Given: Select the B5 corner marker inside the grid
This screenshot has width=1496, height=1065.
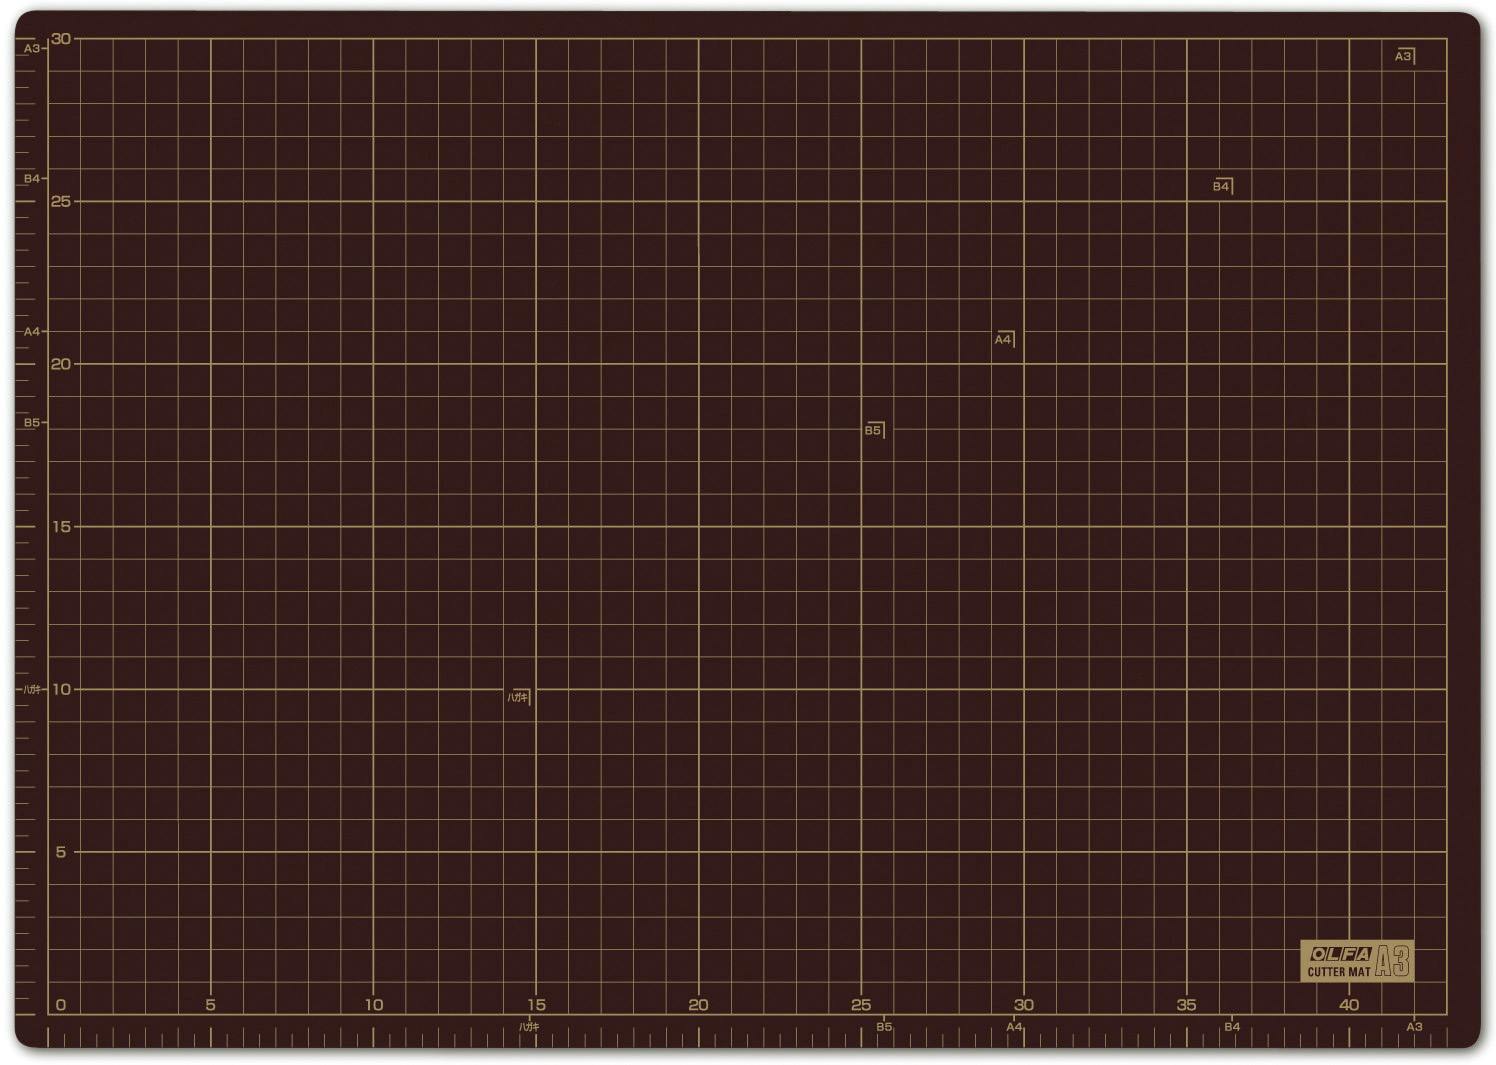Looking at the screenshot, I should [873, 431].
